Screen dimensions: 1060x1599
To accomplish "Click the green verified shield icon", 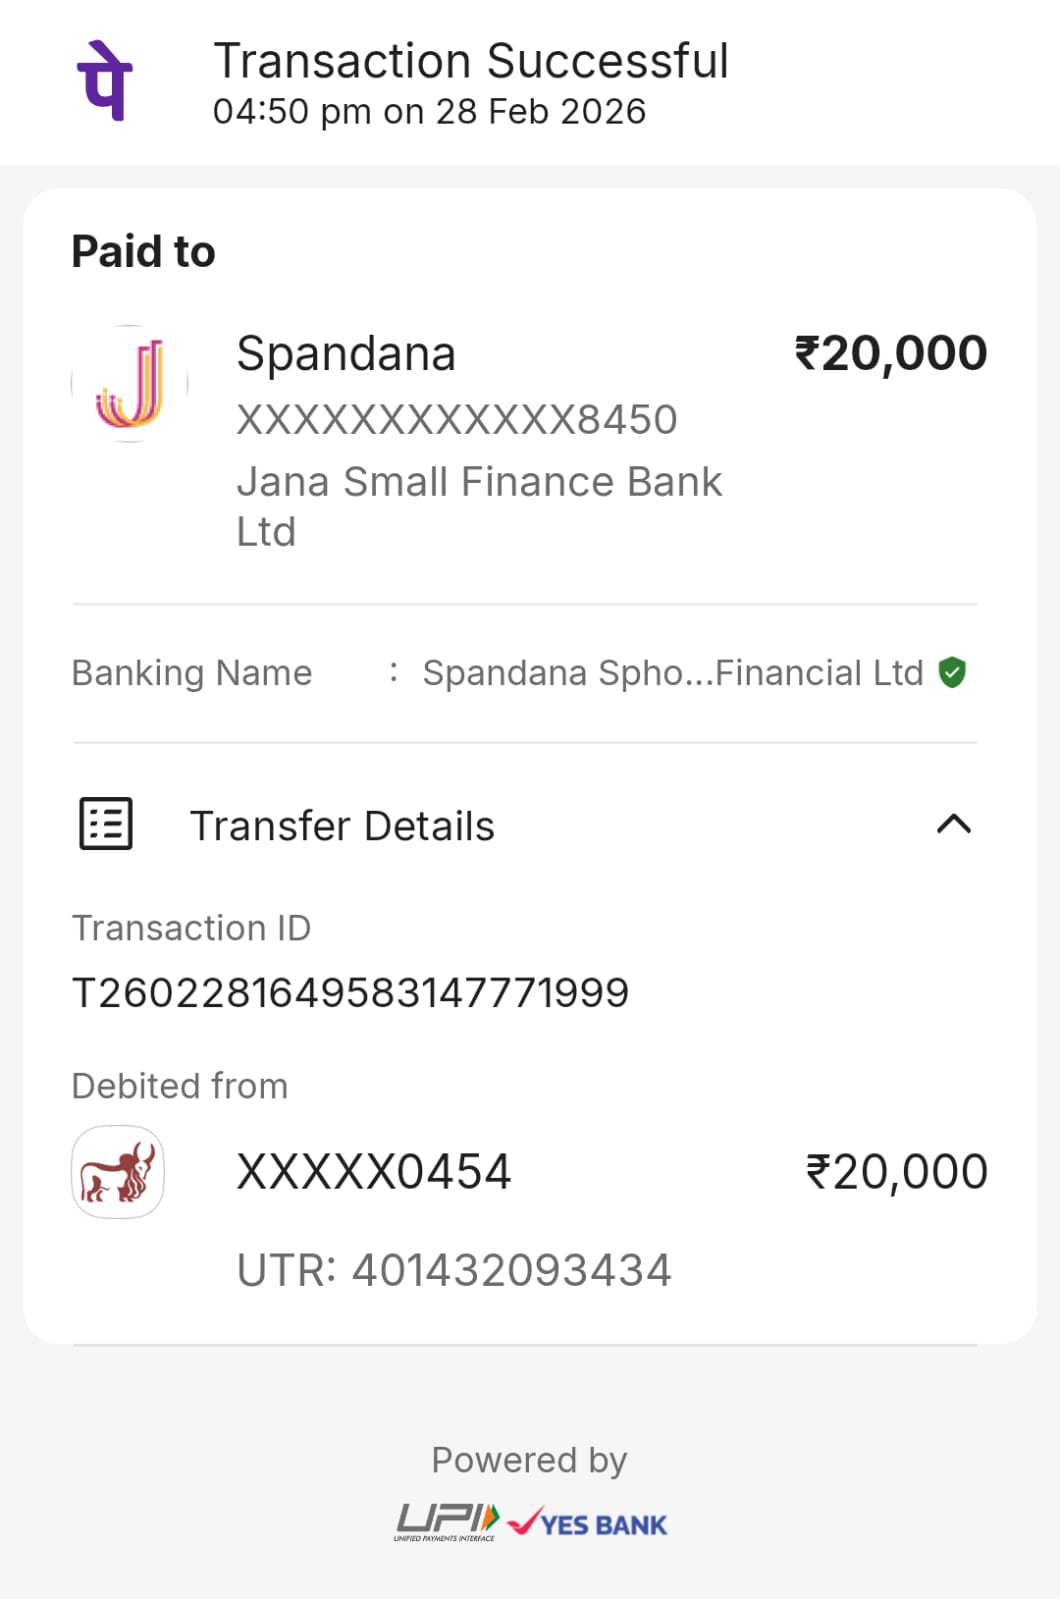I will coord(952,673).
